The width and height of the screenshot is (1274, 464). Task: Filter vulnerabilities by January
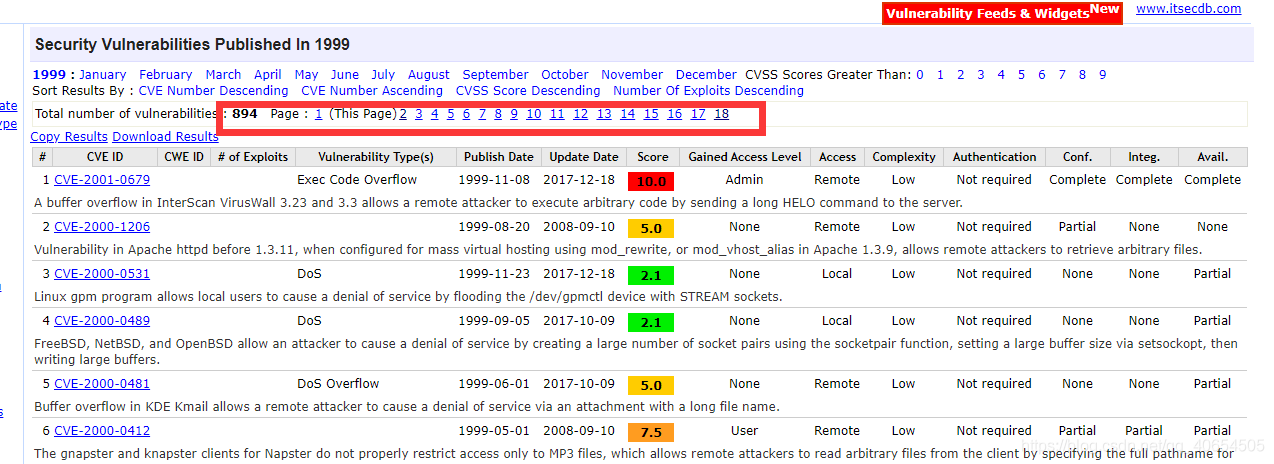[x=103, y=75]
